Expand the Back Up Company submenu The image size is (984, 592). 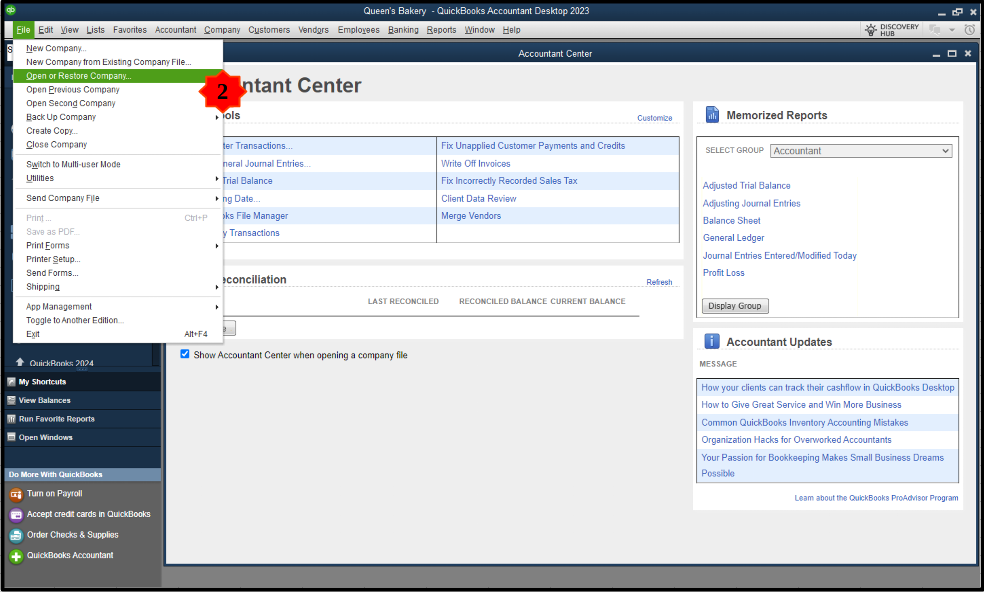(x=217, y=117)
